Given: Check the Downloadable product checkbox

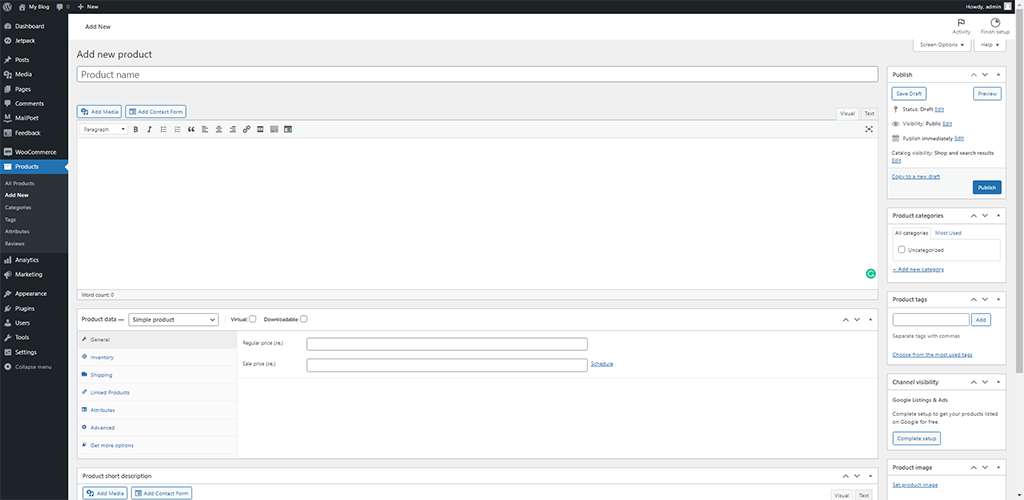Looking at the screenshot, I should (304, 319).
